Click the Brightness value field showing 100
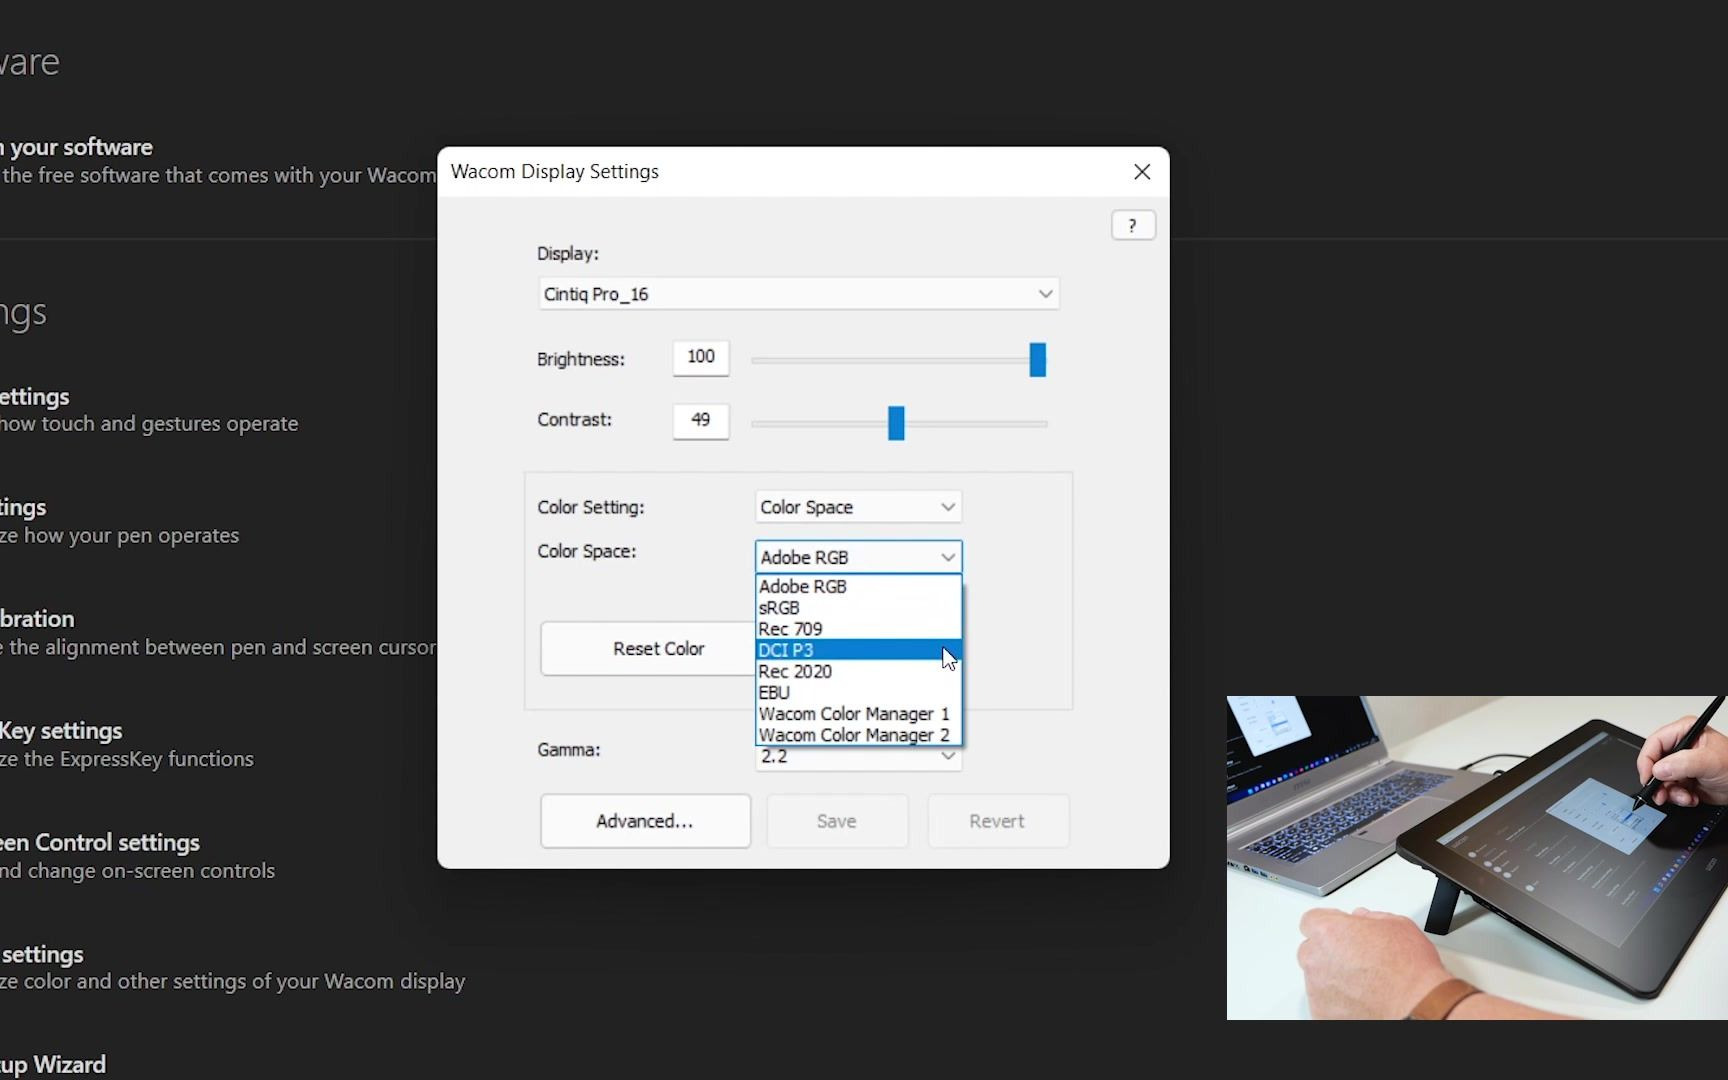The height and width of the screenshot is (1080, 1728). coord(700,358)
